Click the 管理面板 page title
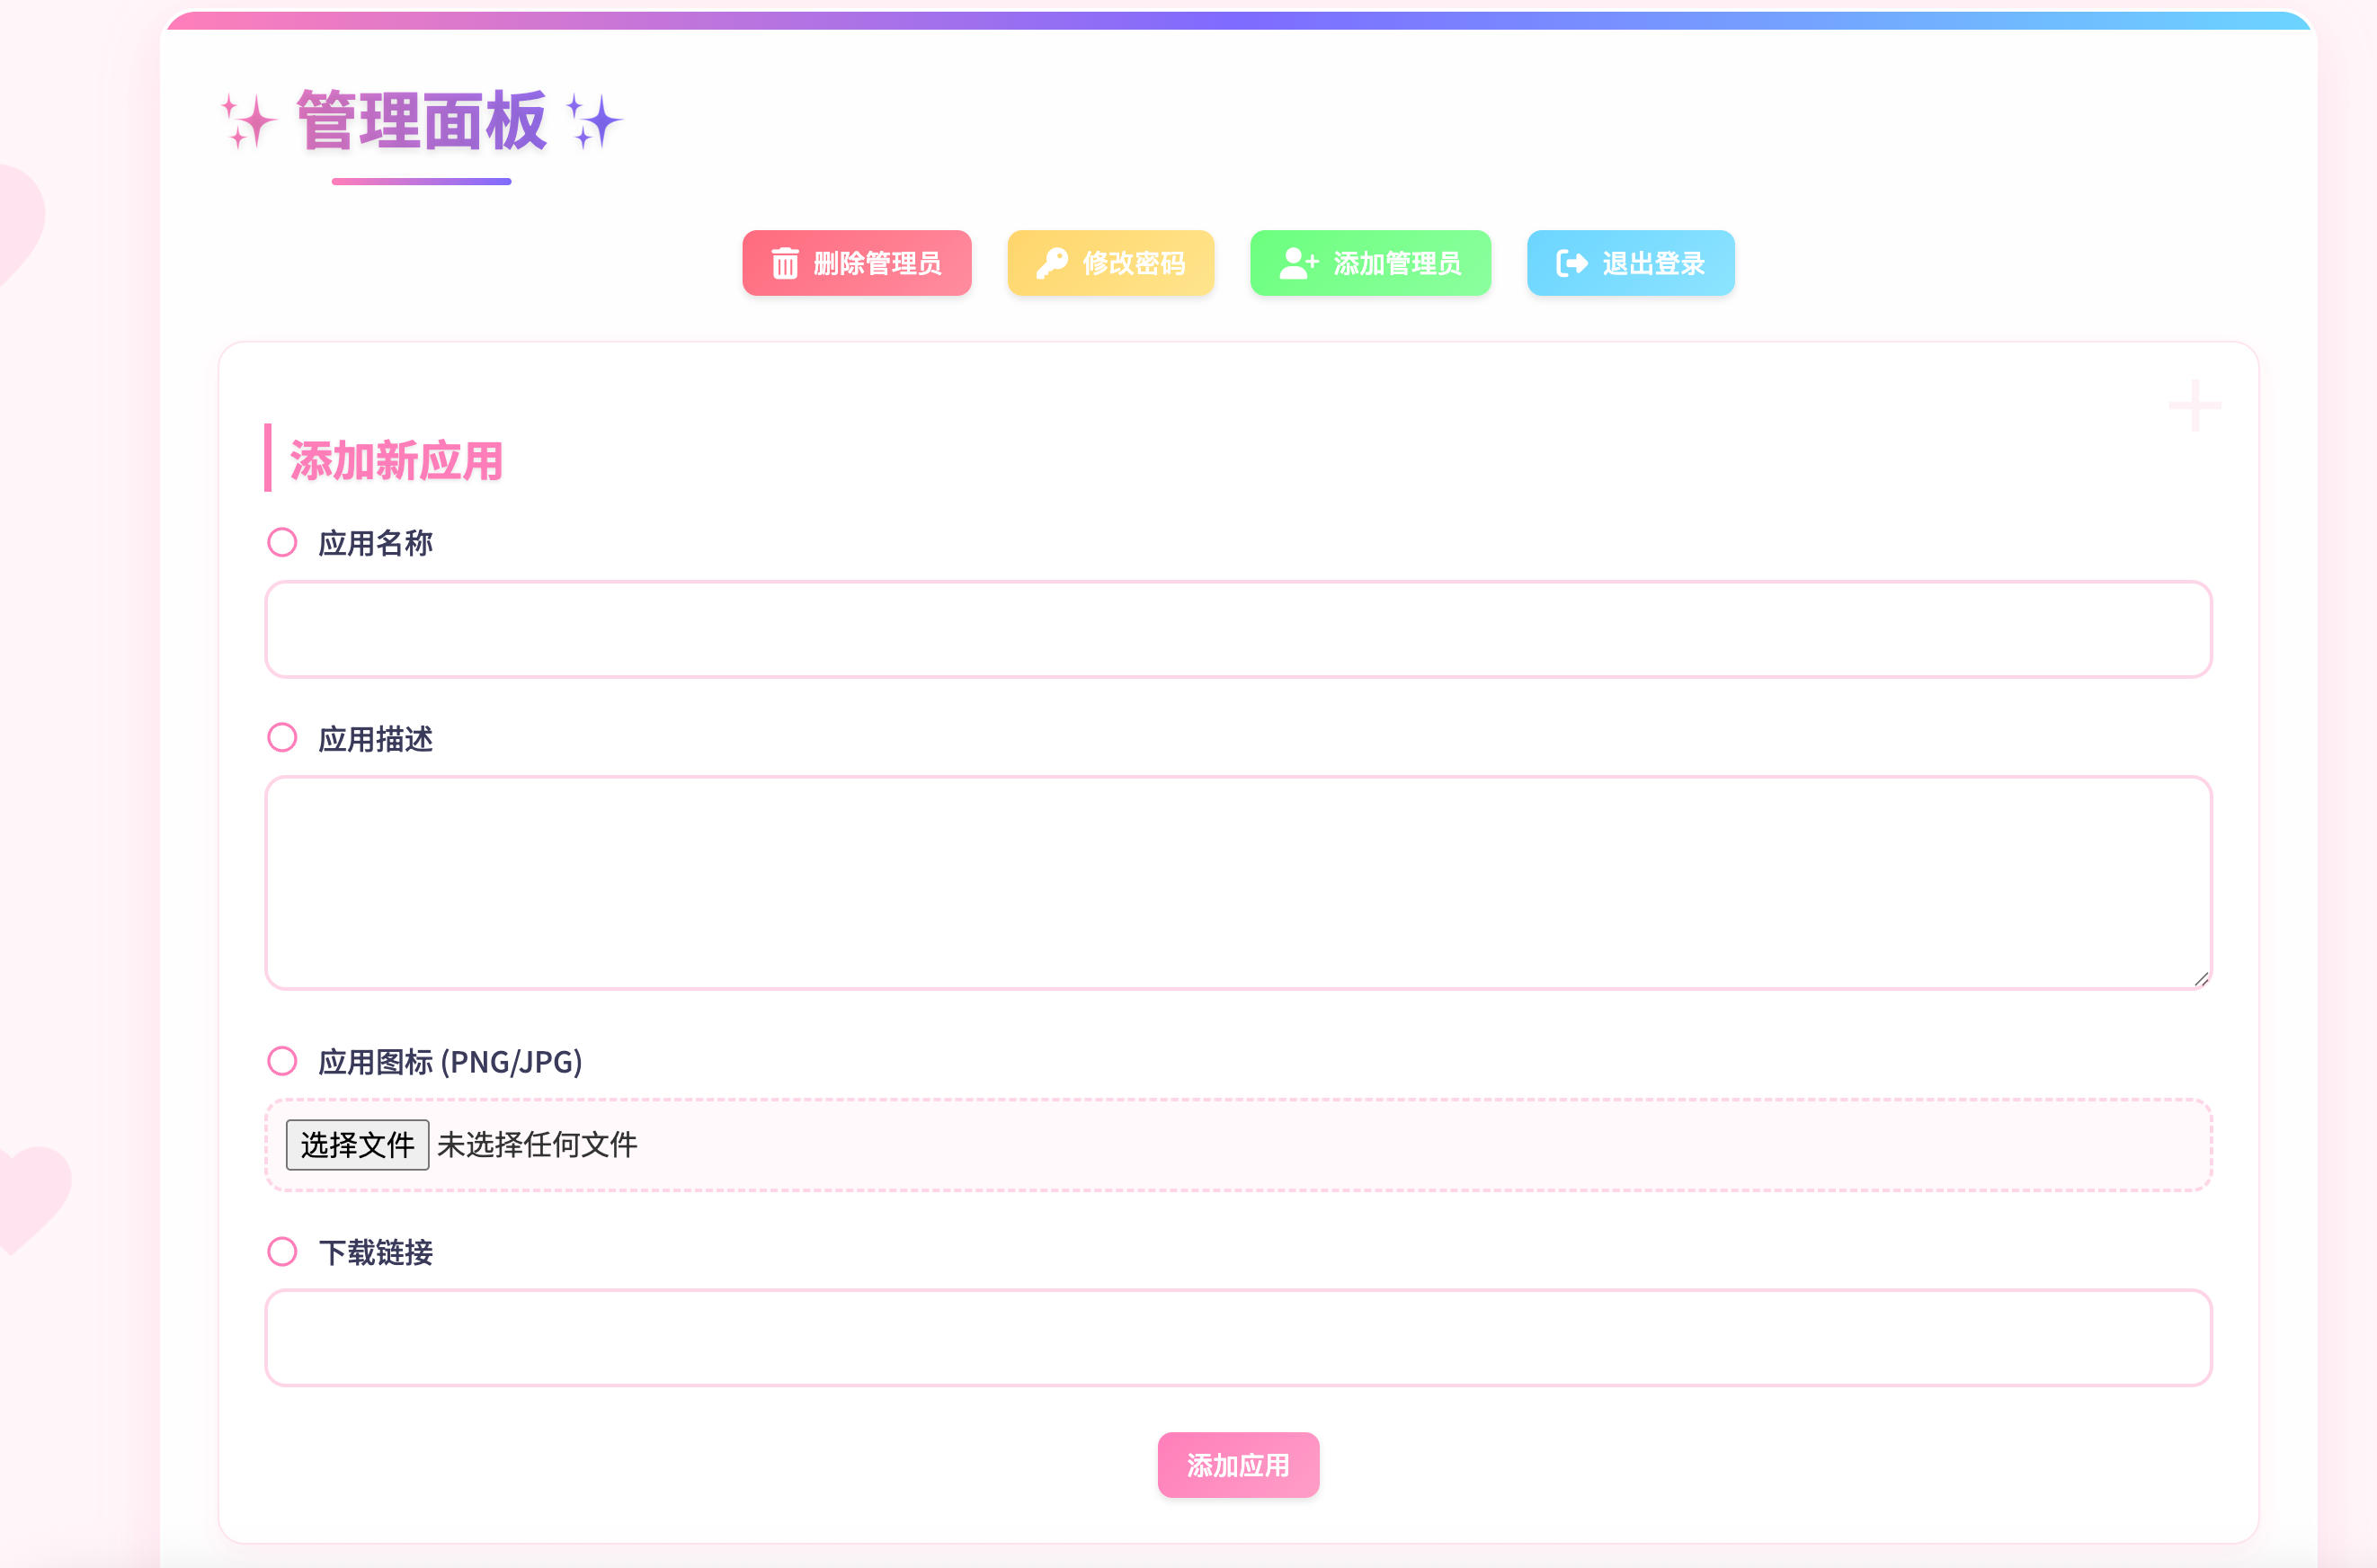This screenshot has width=2377, height=1568. click(421, 121)
